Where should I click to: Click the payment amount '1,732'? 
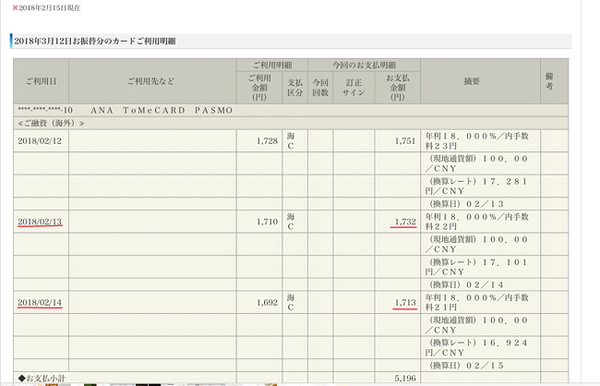point(405,222)
